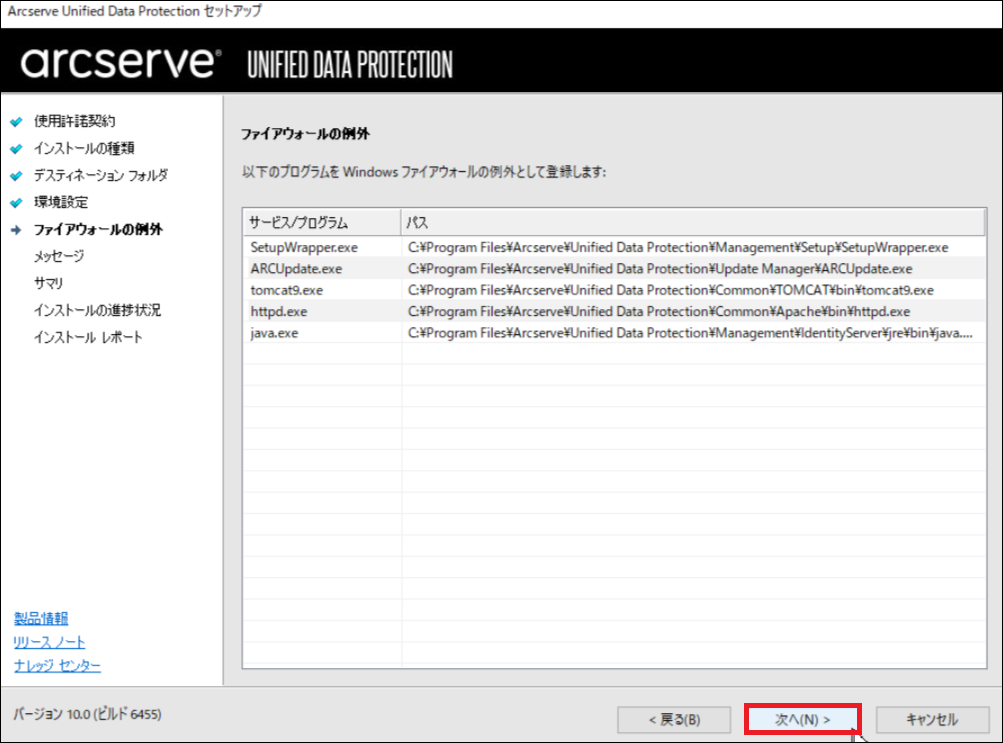Click the arrow icon beside ファイアウォールの例外
Screen dimensions: 1003x743
(x=17, y=230)
